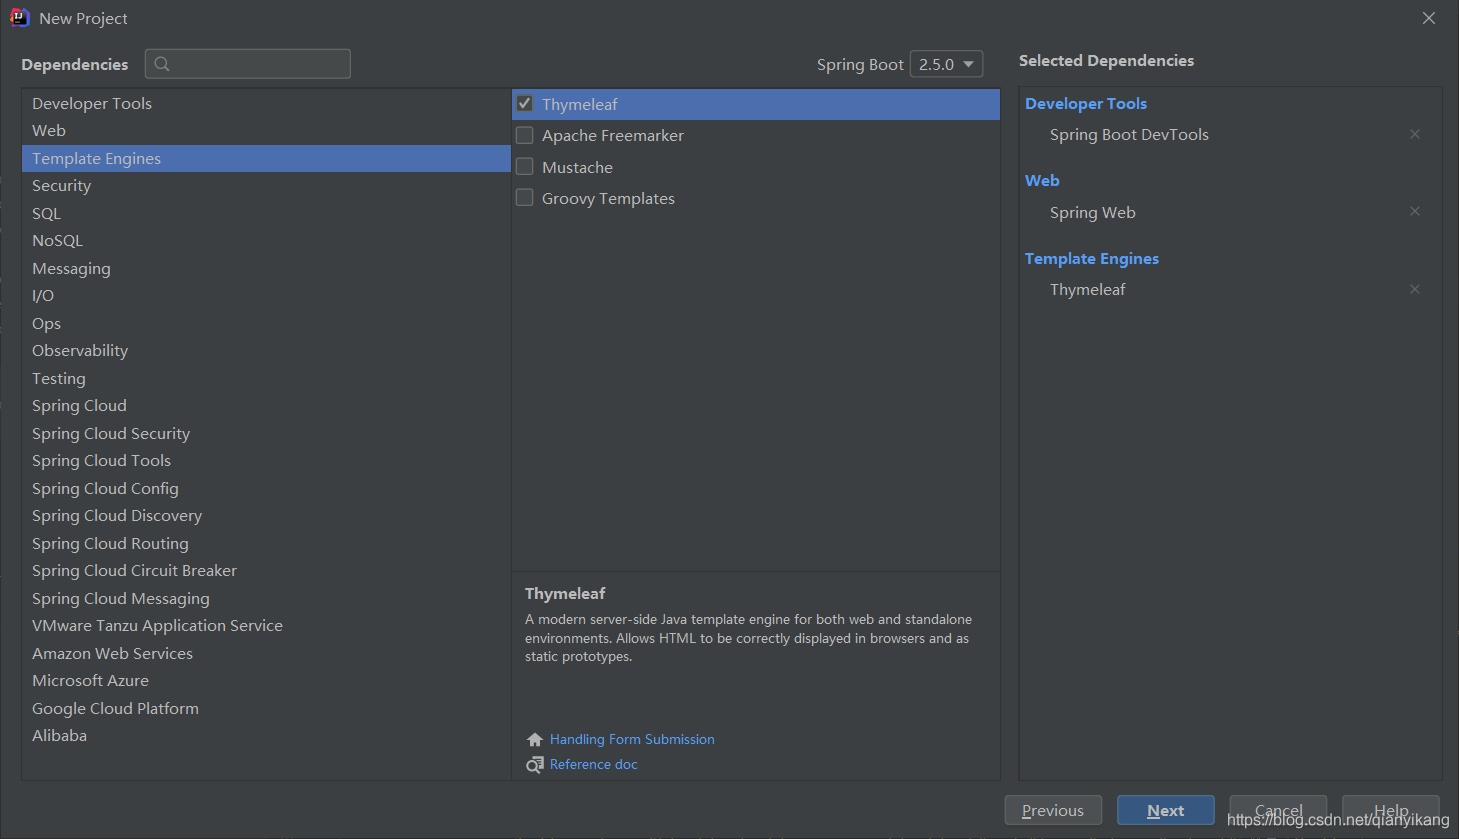The height and width of the screenshot is (839, 1459).
Task: Choose Google Cloud Platform category
Action: [266, 708]
